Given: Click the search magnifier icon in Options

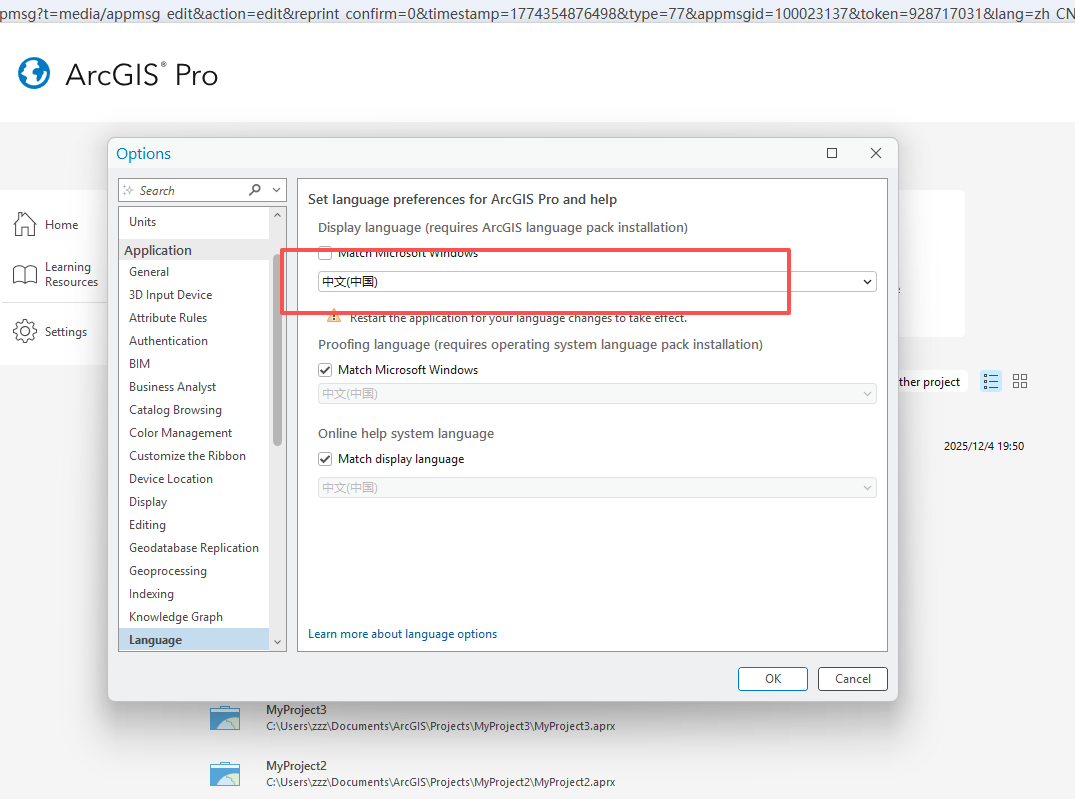Looking at the screenshot, I should point(255,190).
